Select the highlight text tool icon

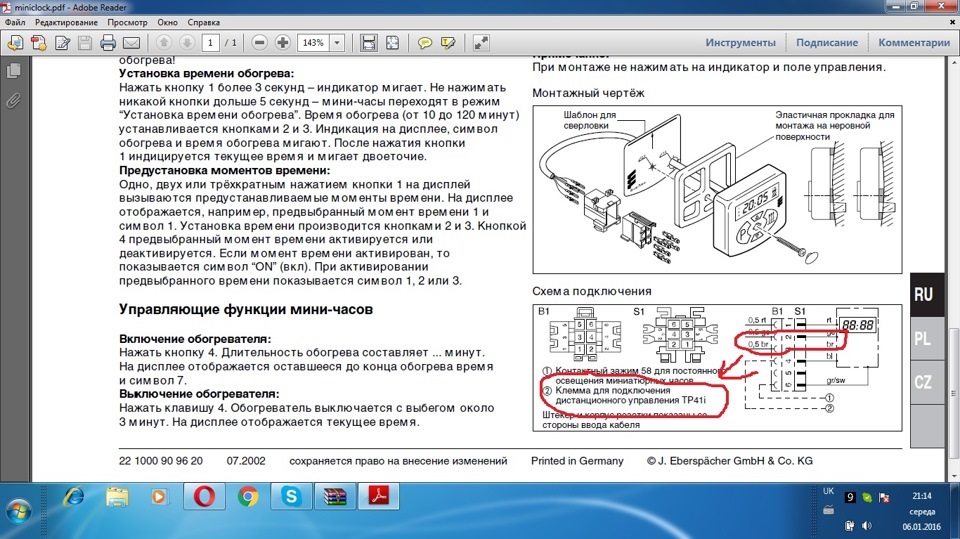[x=448, y=43]
